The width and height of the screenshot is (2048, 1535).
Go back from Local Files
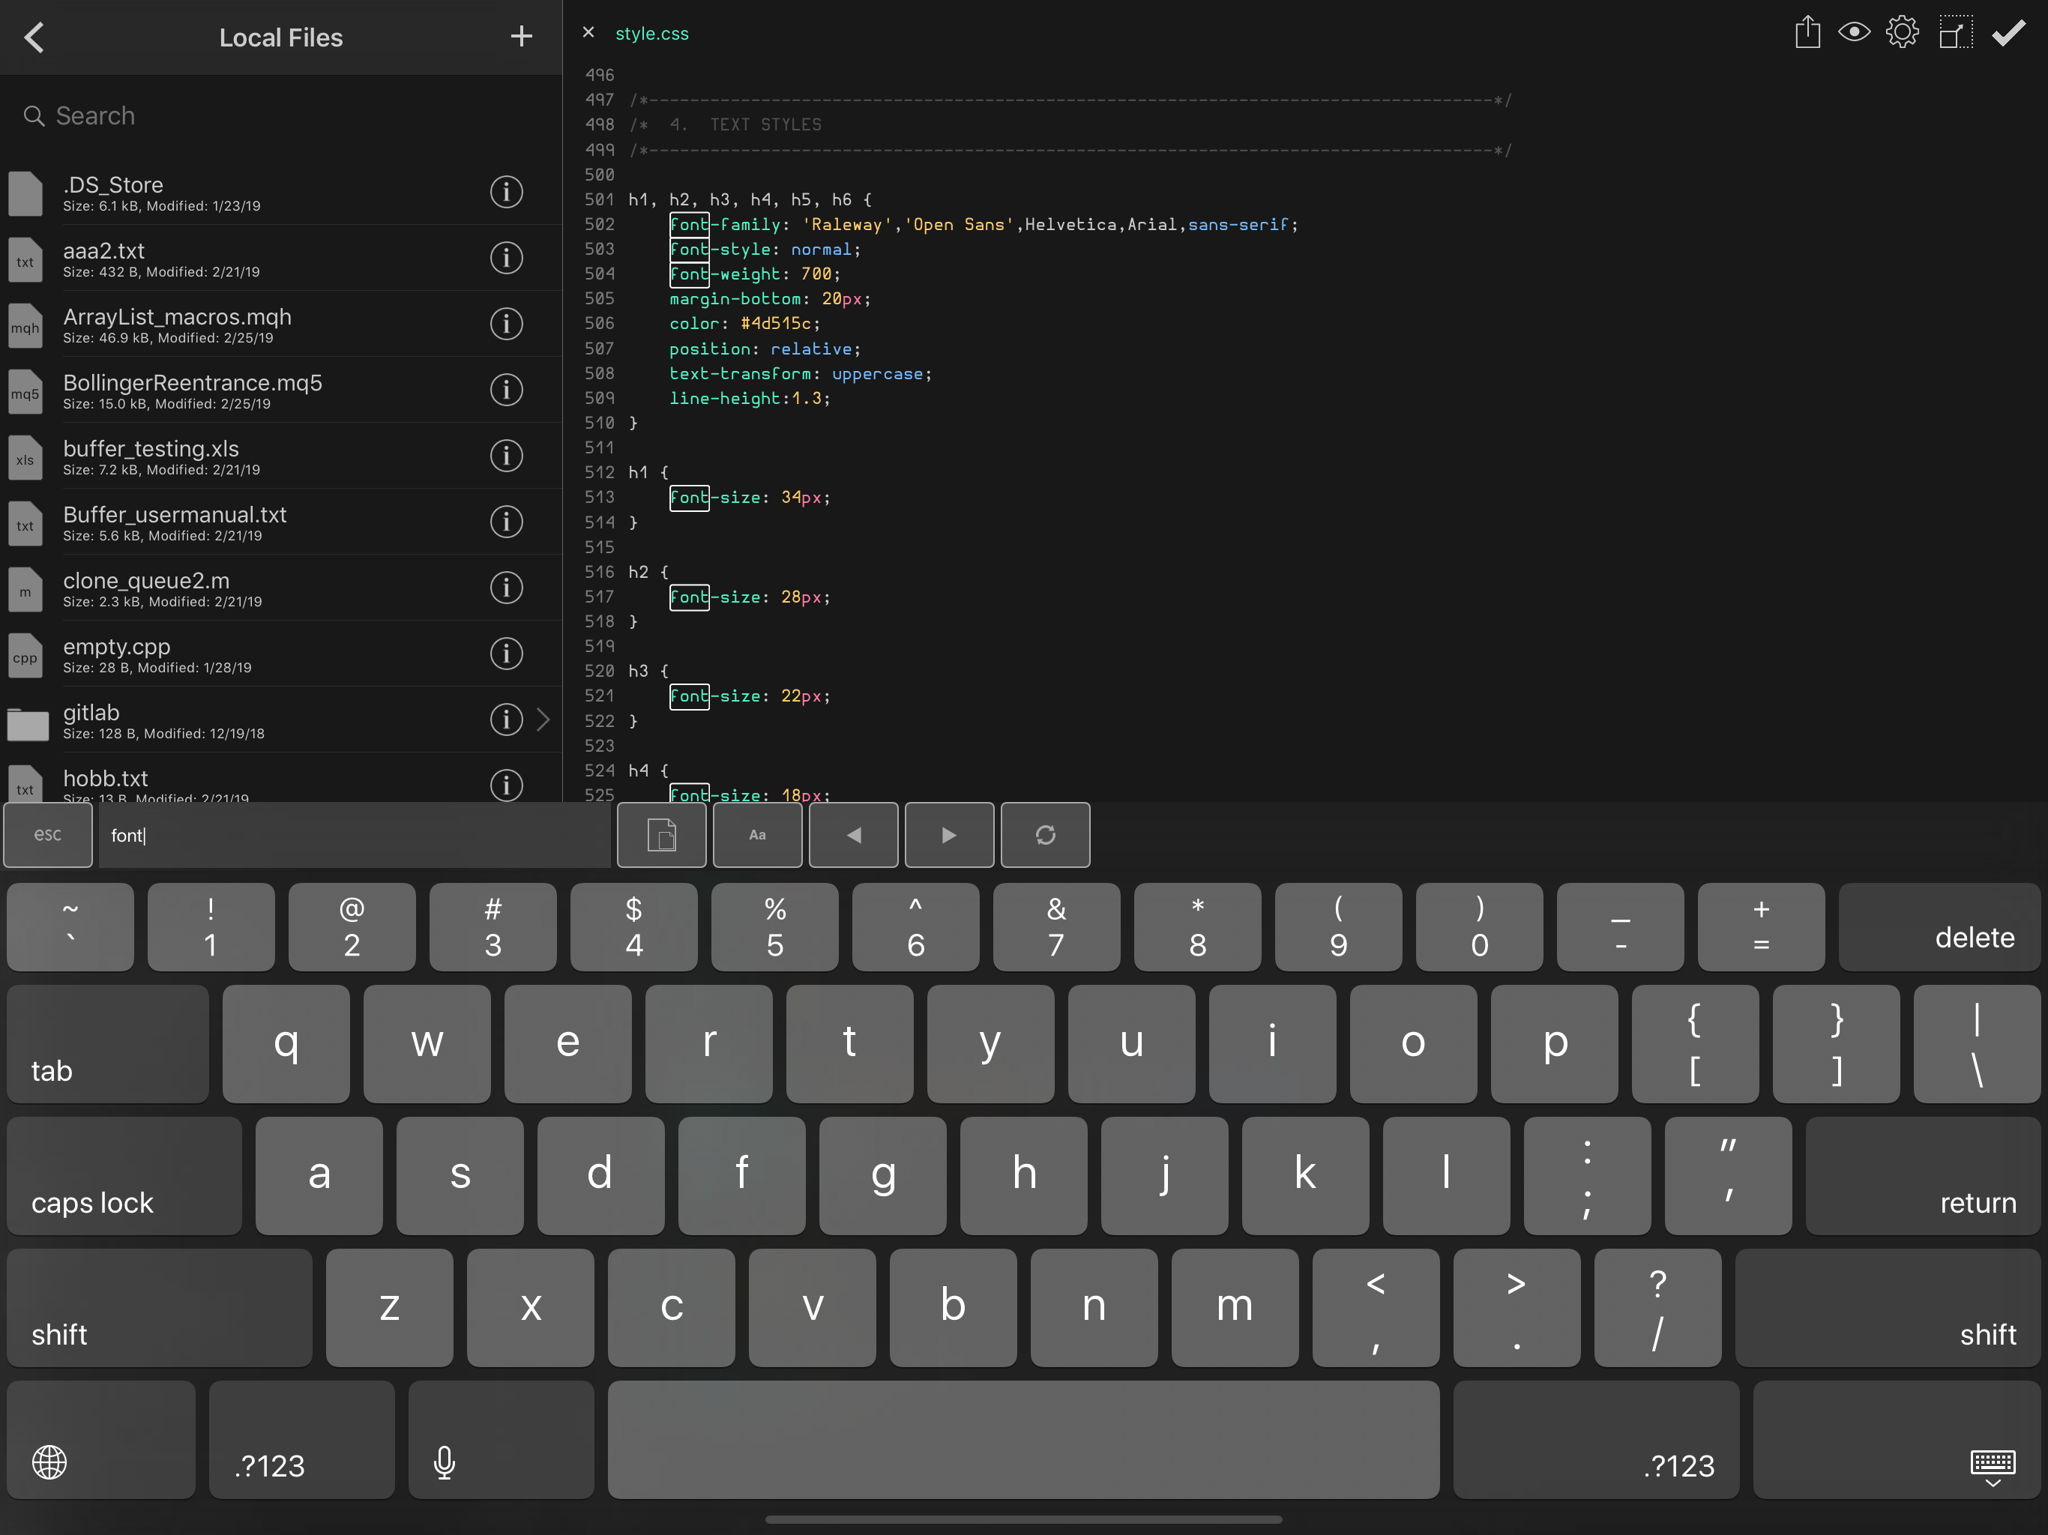pyautogui.click(x=34, y=38)
